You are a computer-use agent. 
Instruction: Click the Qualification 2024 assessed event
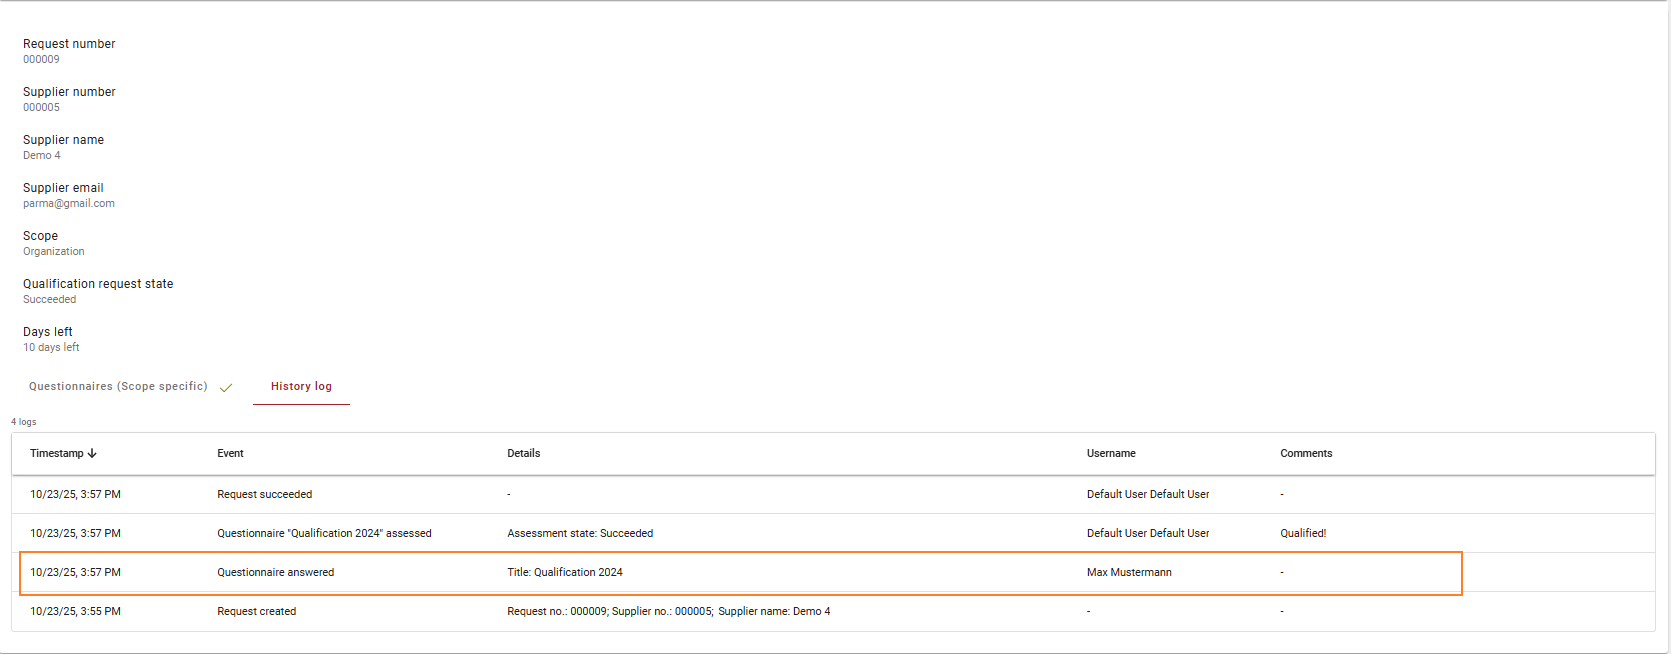(324, 534)
